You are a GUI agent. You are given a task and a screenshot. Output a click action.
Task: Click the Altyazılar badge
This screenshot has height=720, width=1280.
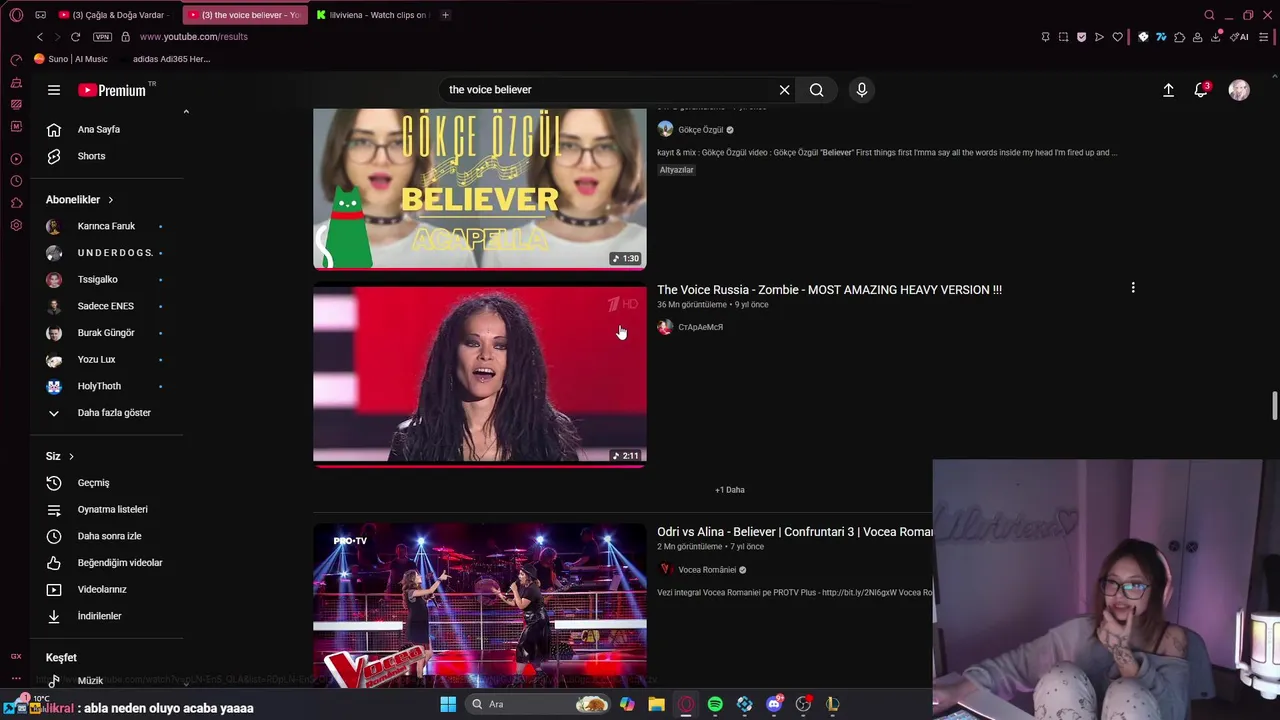pos(676,170)
